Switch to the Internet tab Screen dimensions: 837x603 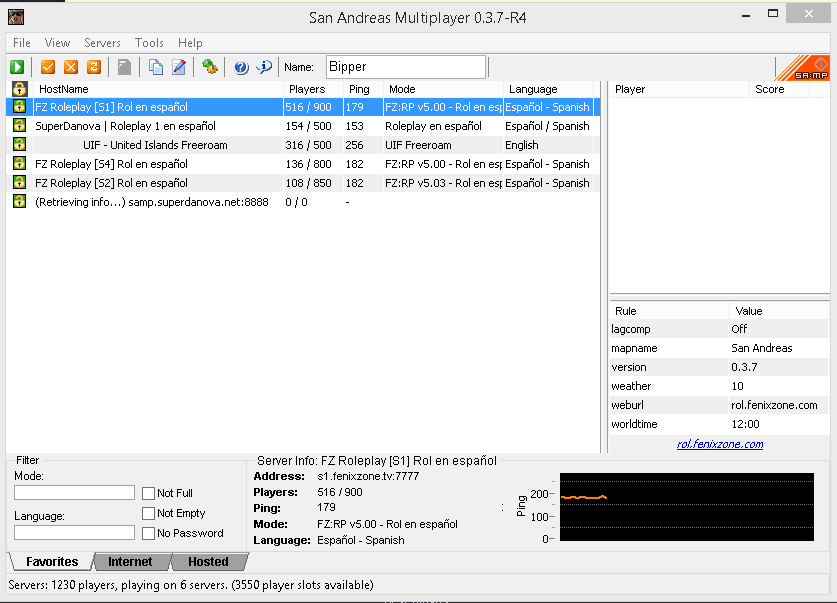[130, 562]
